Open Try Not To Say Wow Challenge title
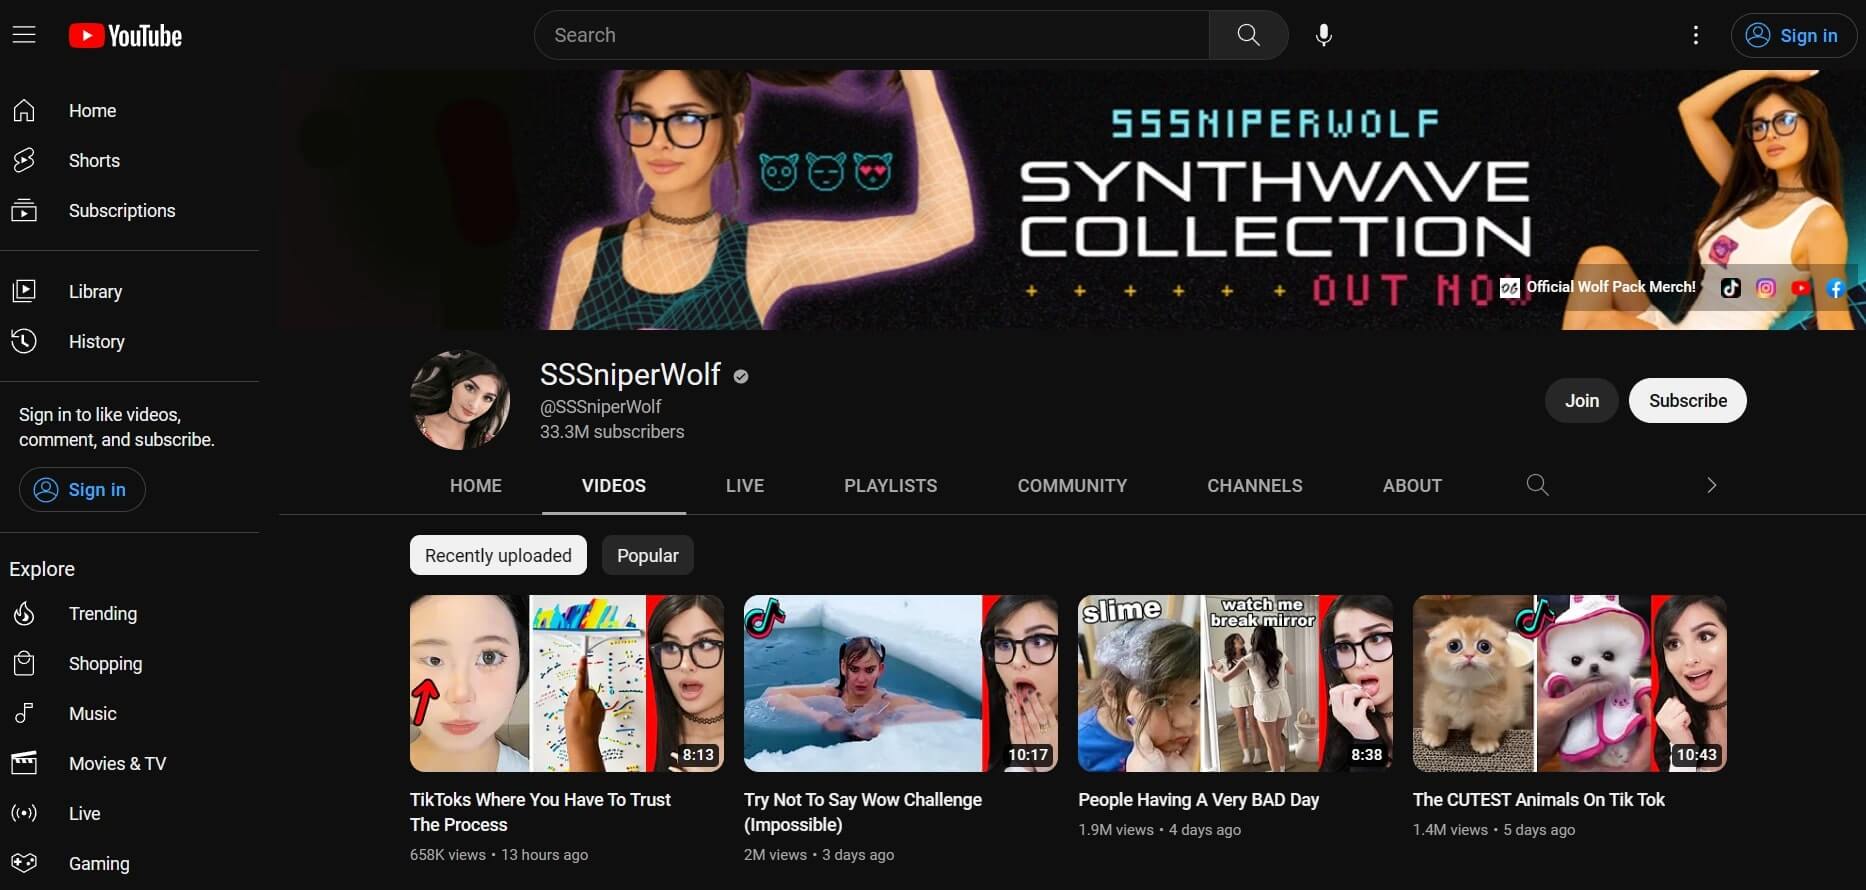 [x=863, y=812]
